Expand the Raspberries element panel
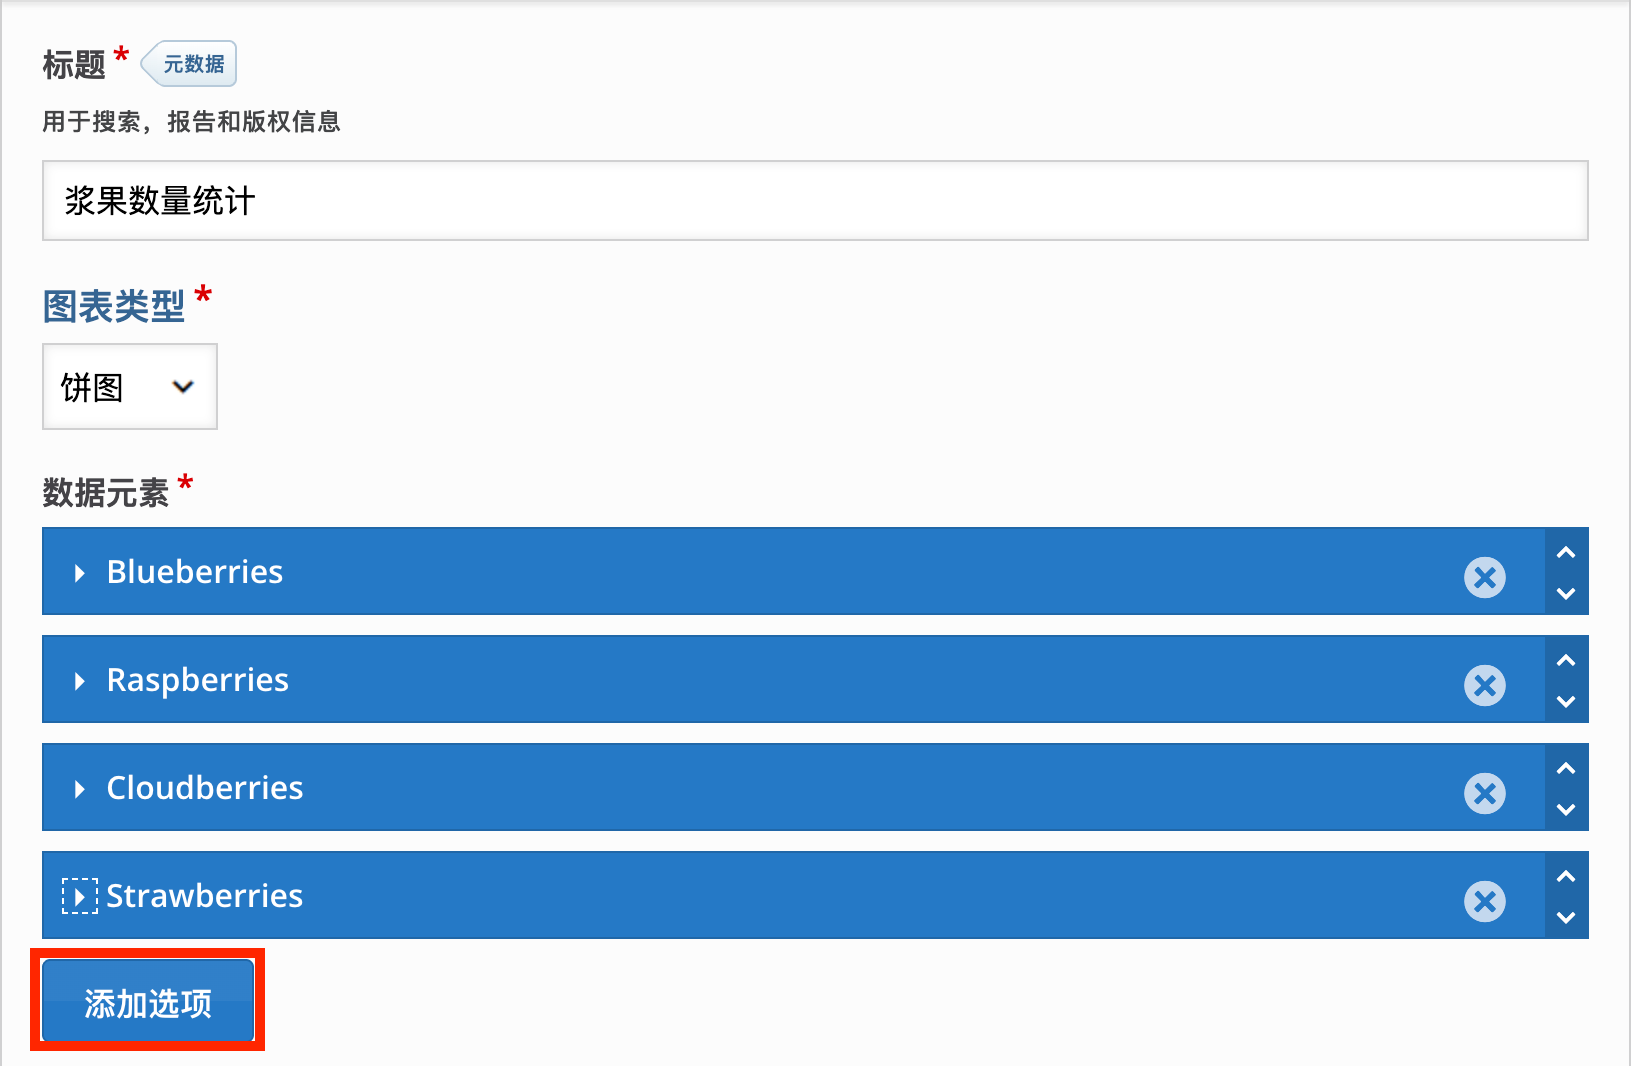 (80, 681)
